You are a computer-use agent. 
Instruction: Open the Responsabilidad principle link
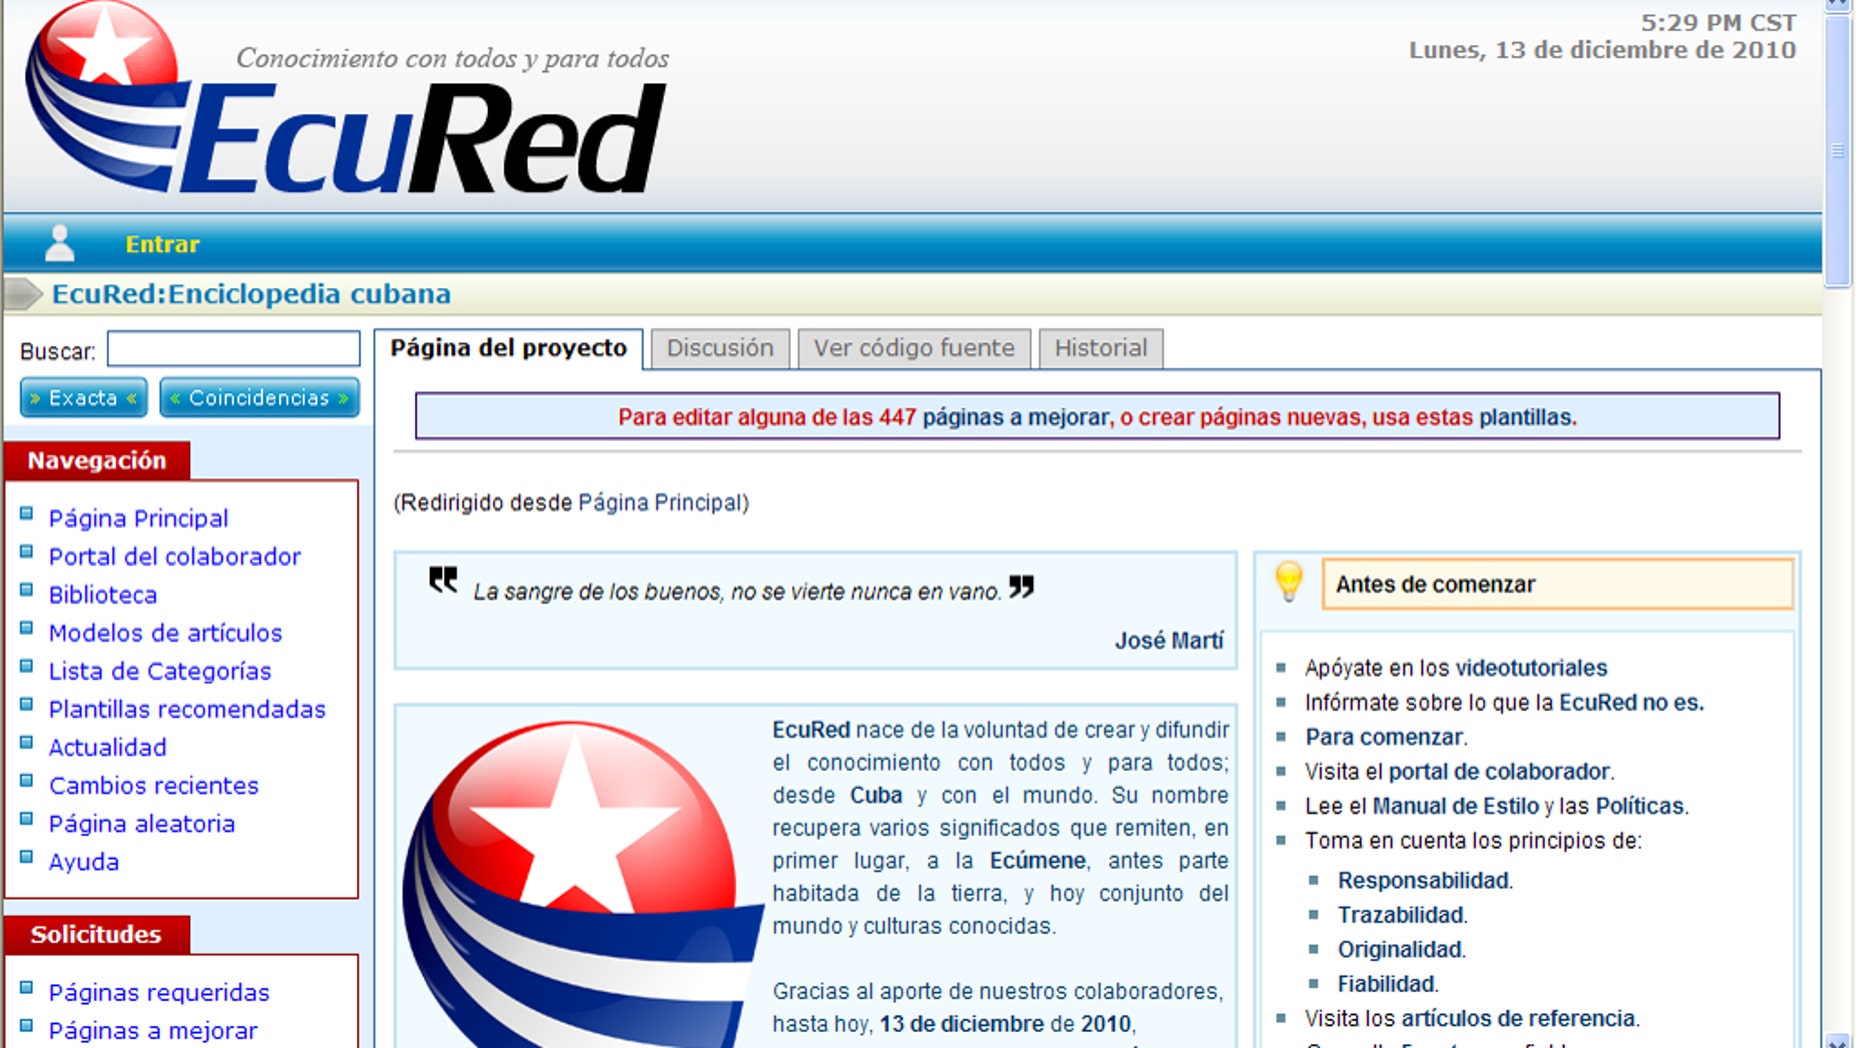tap(1423, 880)
